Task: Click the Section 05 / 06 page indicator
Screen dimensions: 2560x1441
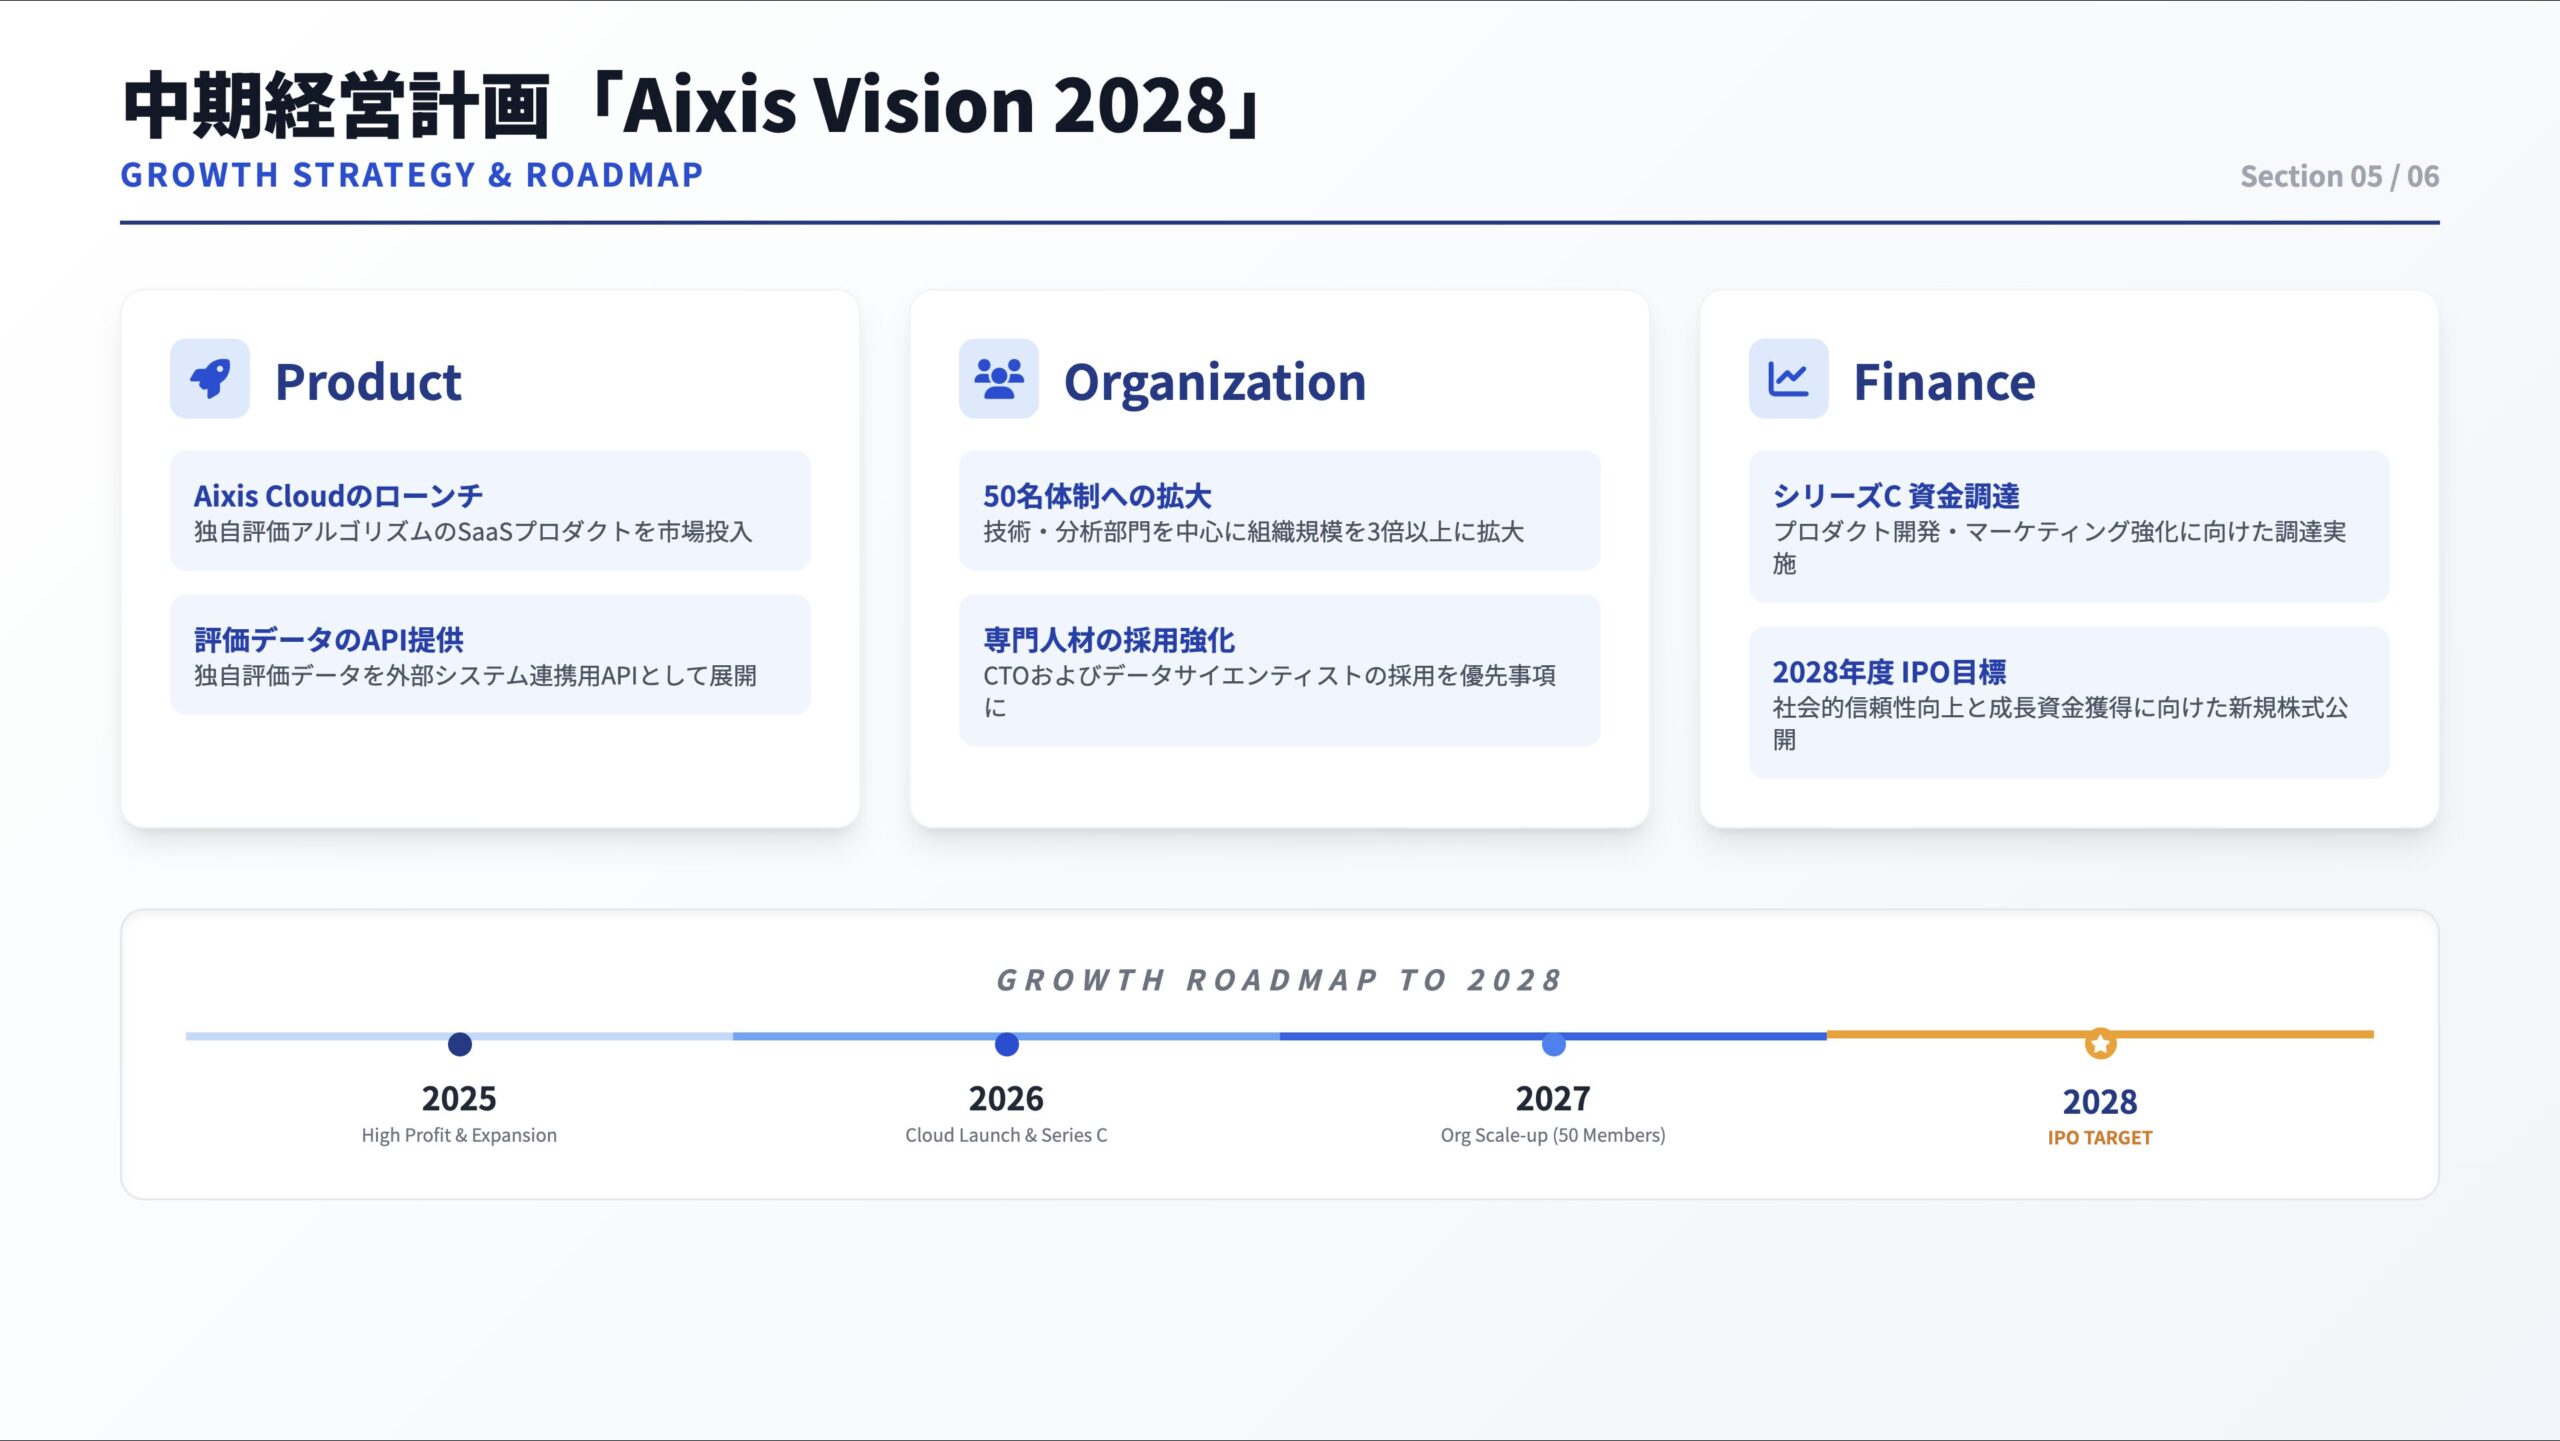Action: (x=2339, y=176)
